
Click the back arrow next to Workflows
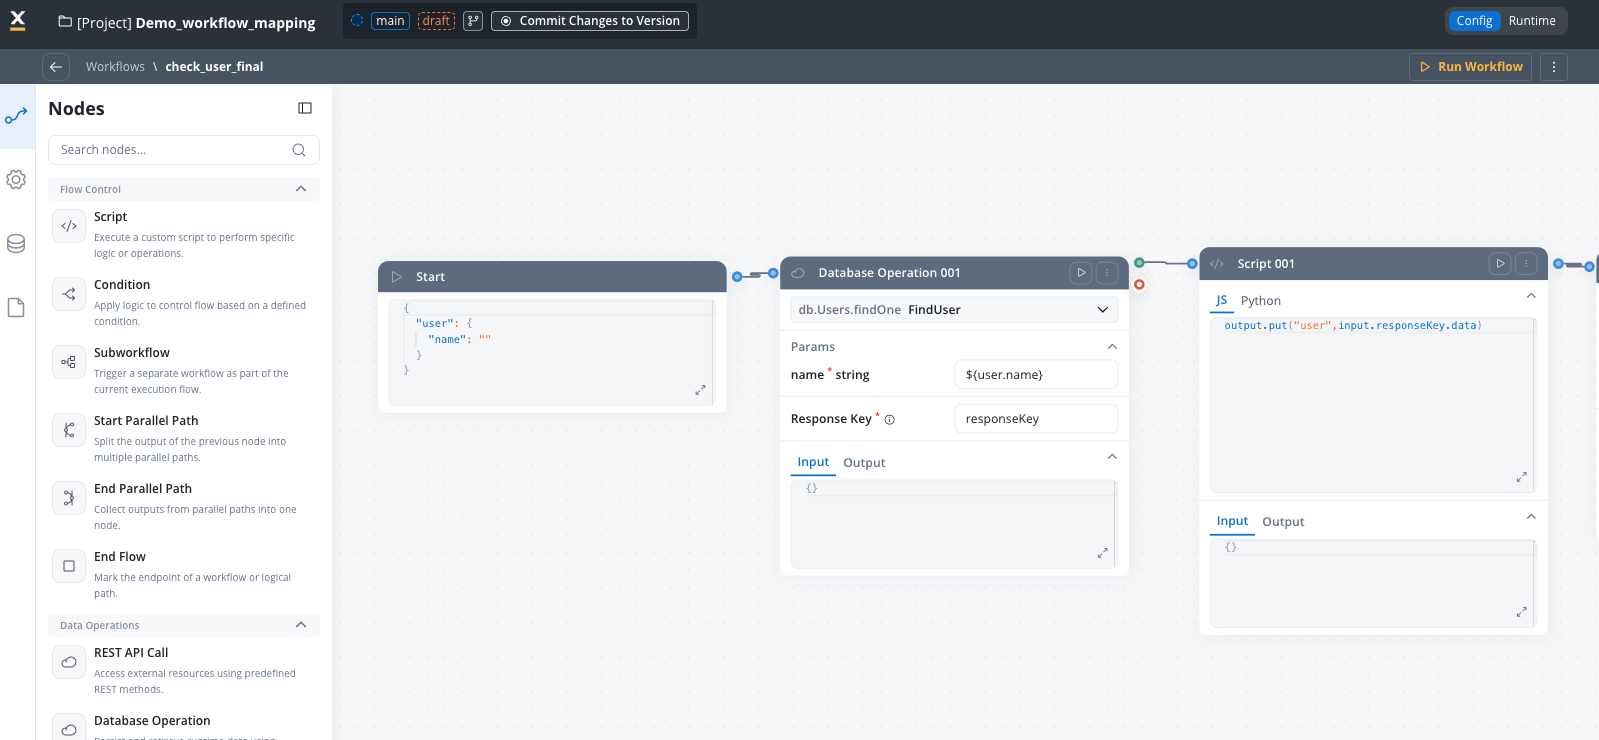[56, 67]
